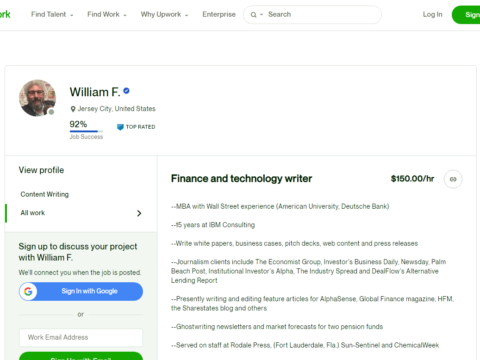Click the Google logo in sign-in button
The height and width of the screenshot is (360, 480).
click(28, 292)
